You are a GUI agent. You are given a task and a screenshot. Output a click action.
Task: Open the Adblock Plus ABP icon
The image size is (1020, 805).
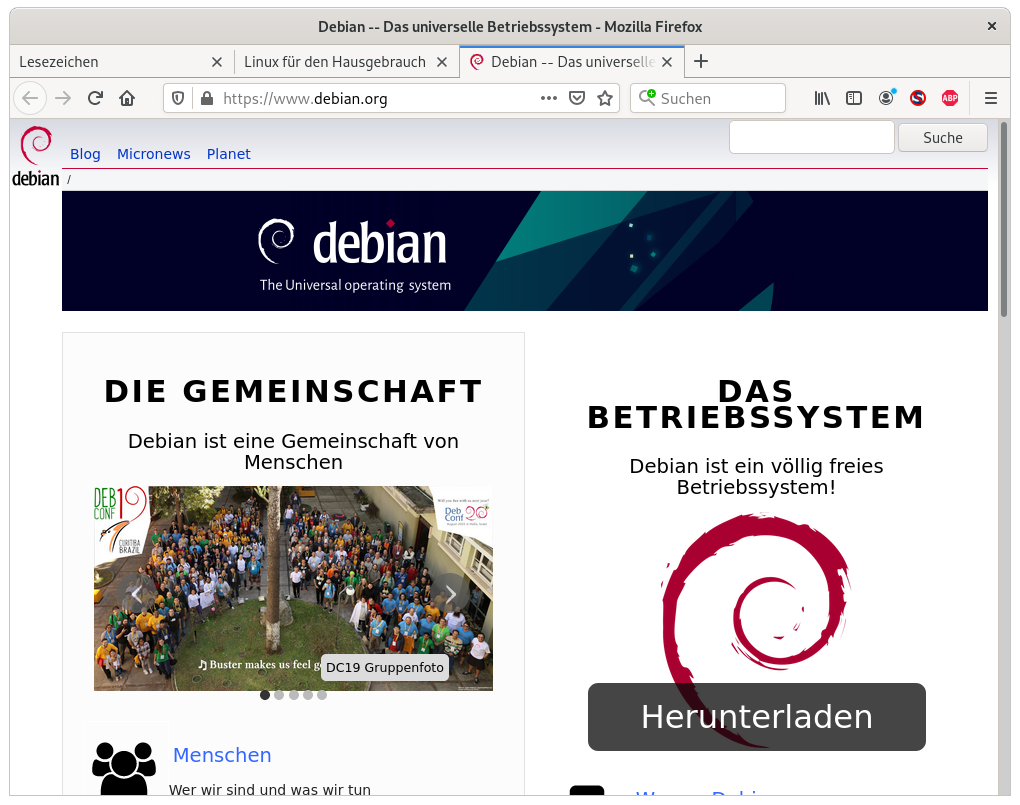[950, 98]
